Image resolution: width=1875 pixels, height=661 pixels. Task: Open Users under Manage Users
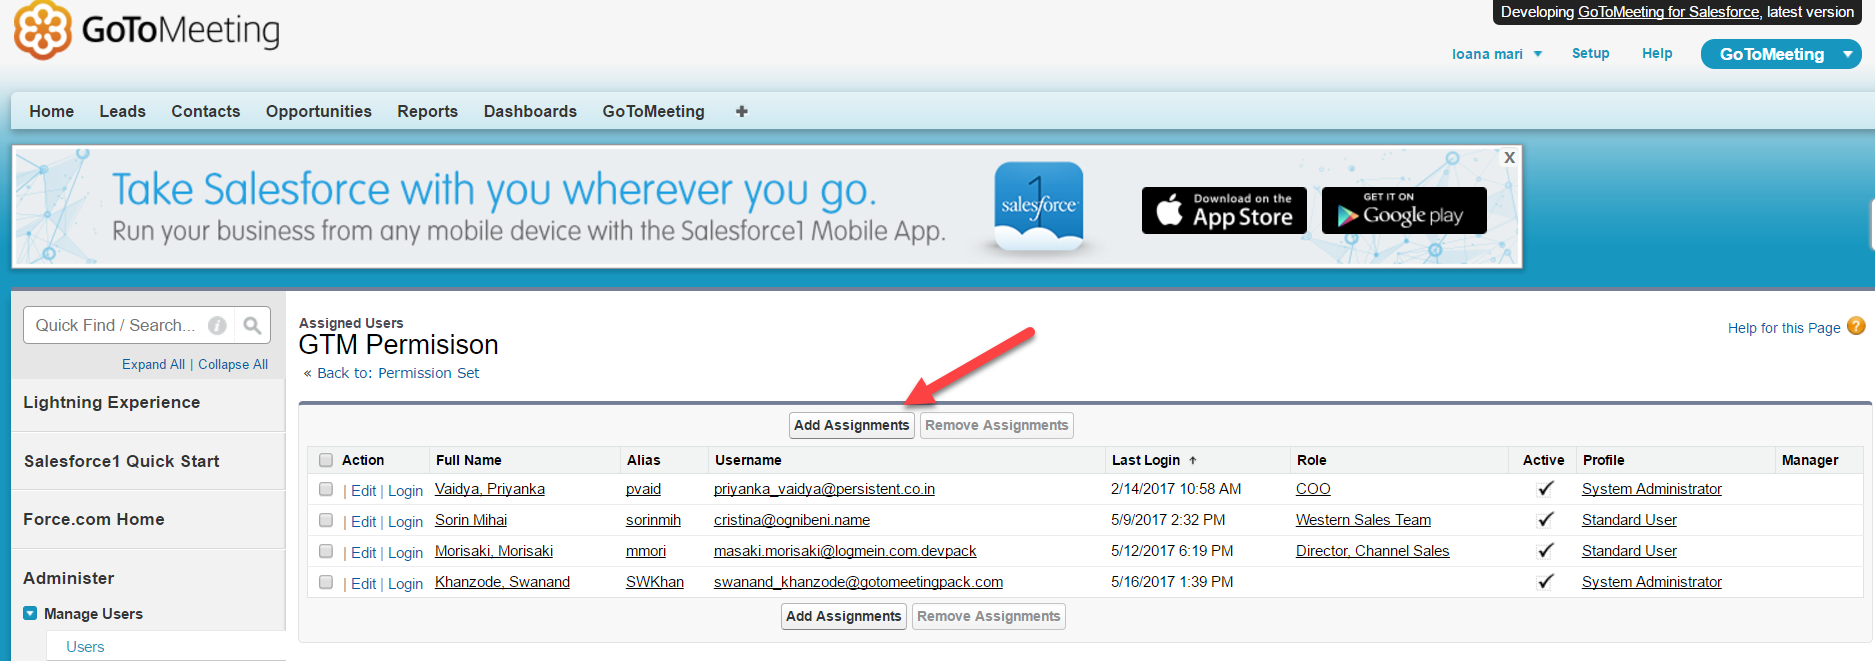tap(85, 647)
